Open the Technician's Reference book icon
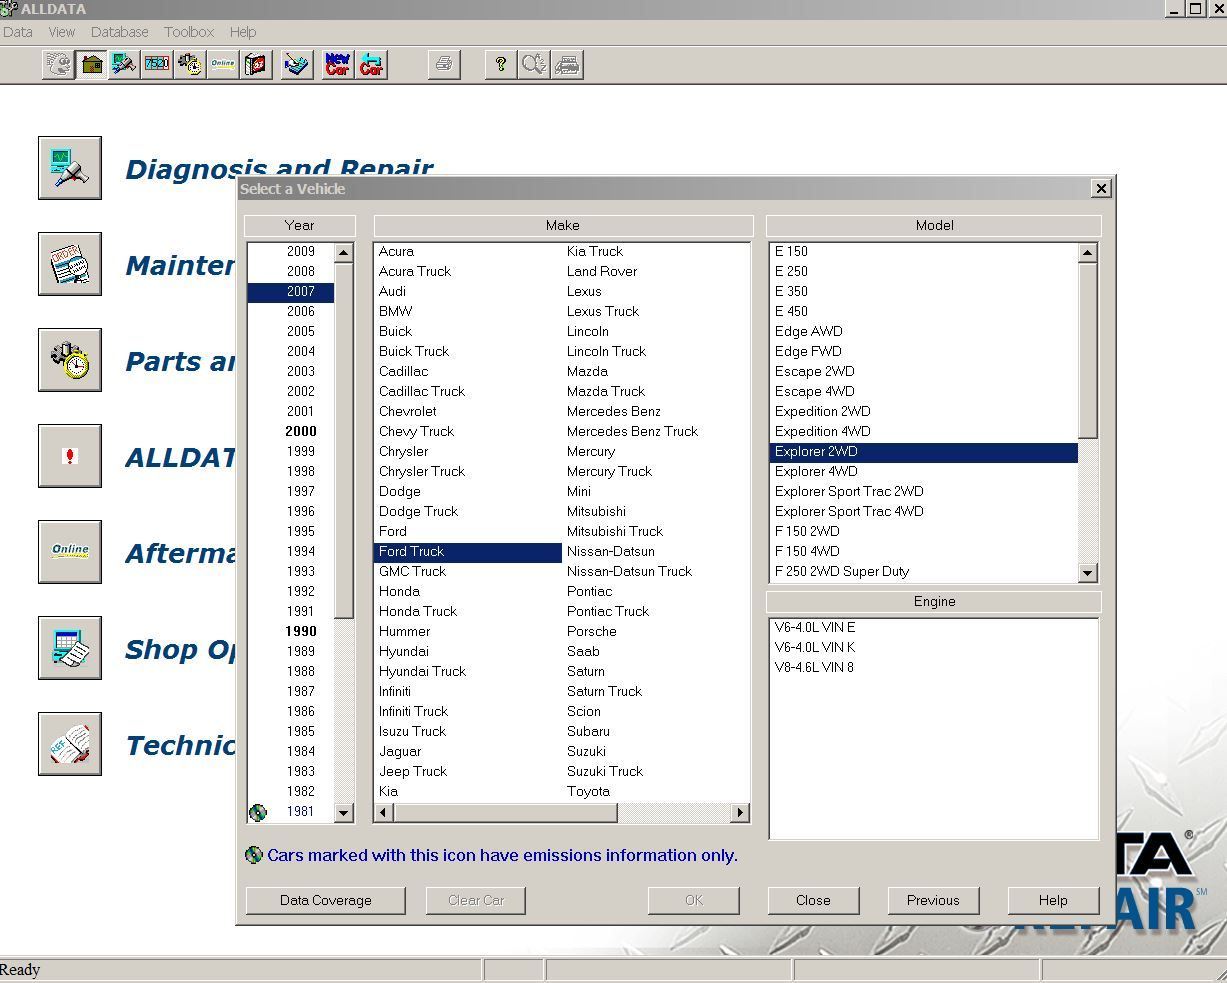This screenshot has height=983, width=1227. coord(70,744)
